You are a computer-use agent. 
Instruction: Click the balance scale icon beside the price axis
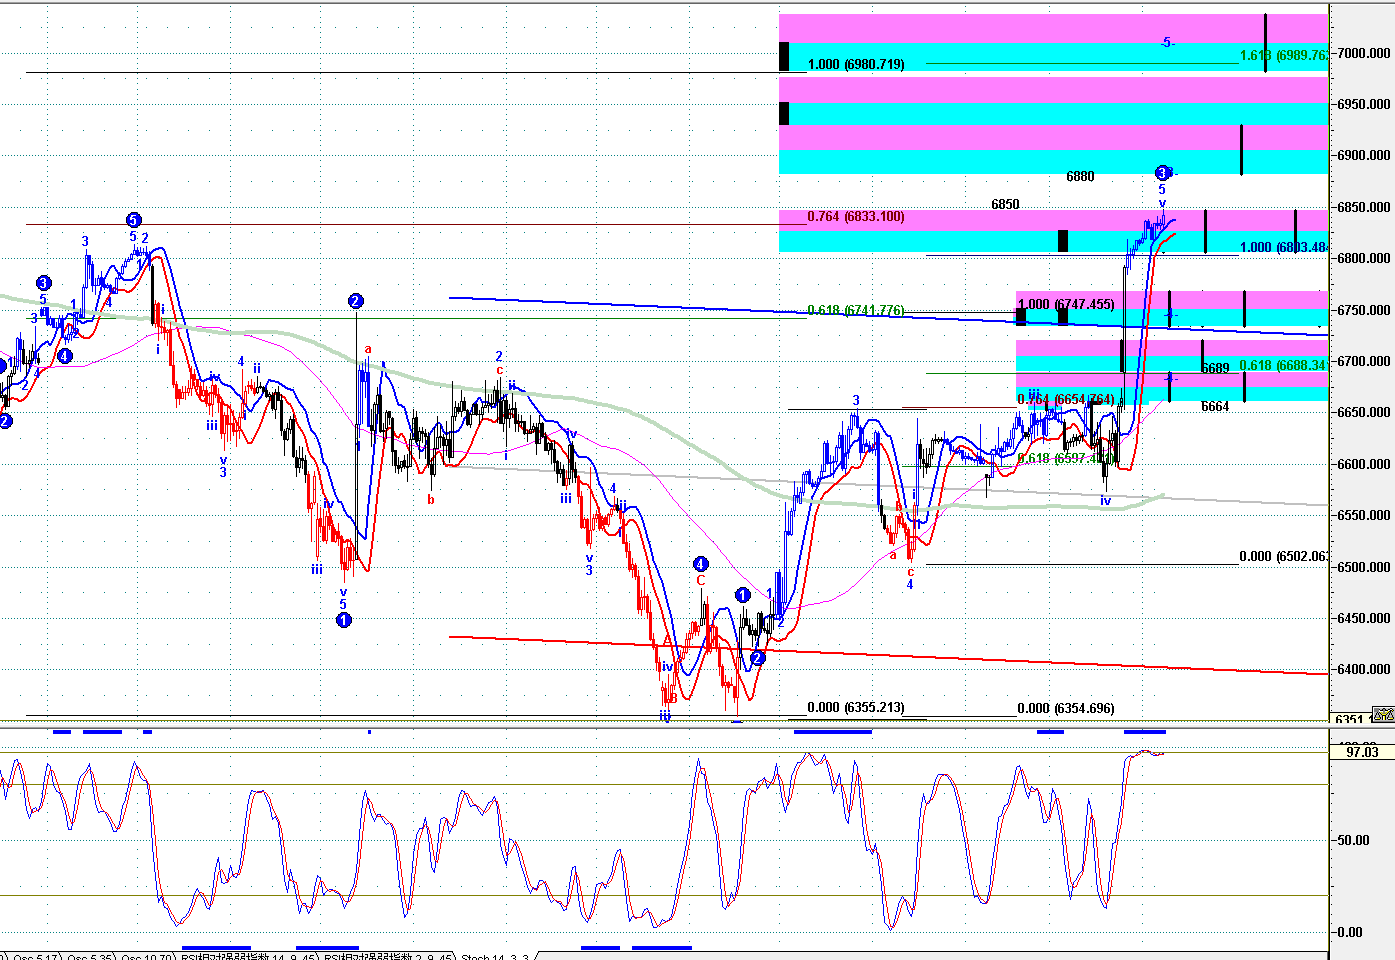1383,714
